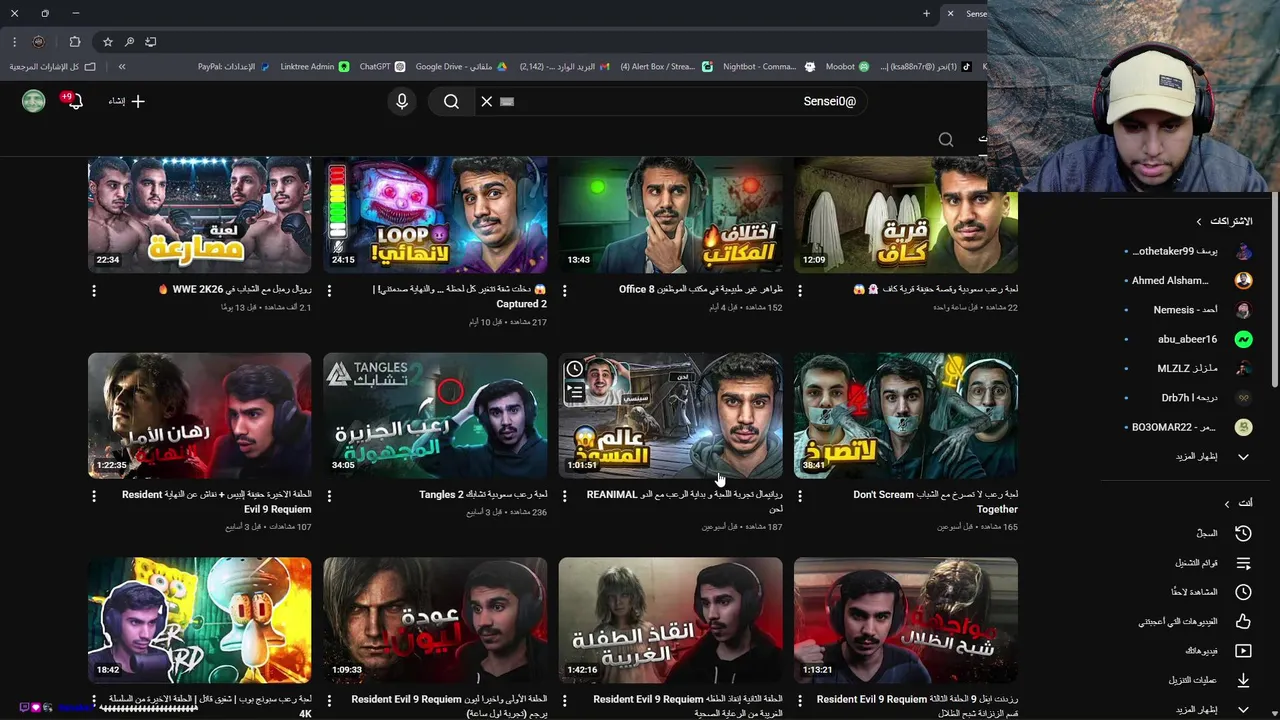Open the on-screen keyboard icon in the search box

coord(507,101)
